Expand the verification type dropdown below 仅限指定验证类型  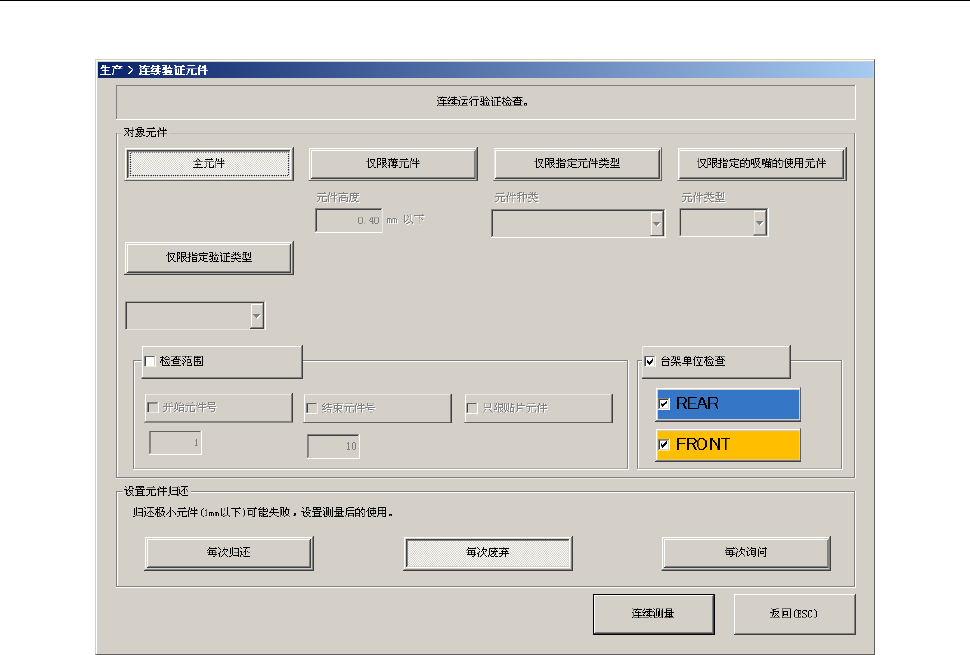(x=257, y=316)
